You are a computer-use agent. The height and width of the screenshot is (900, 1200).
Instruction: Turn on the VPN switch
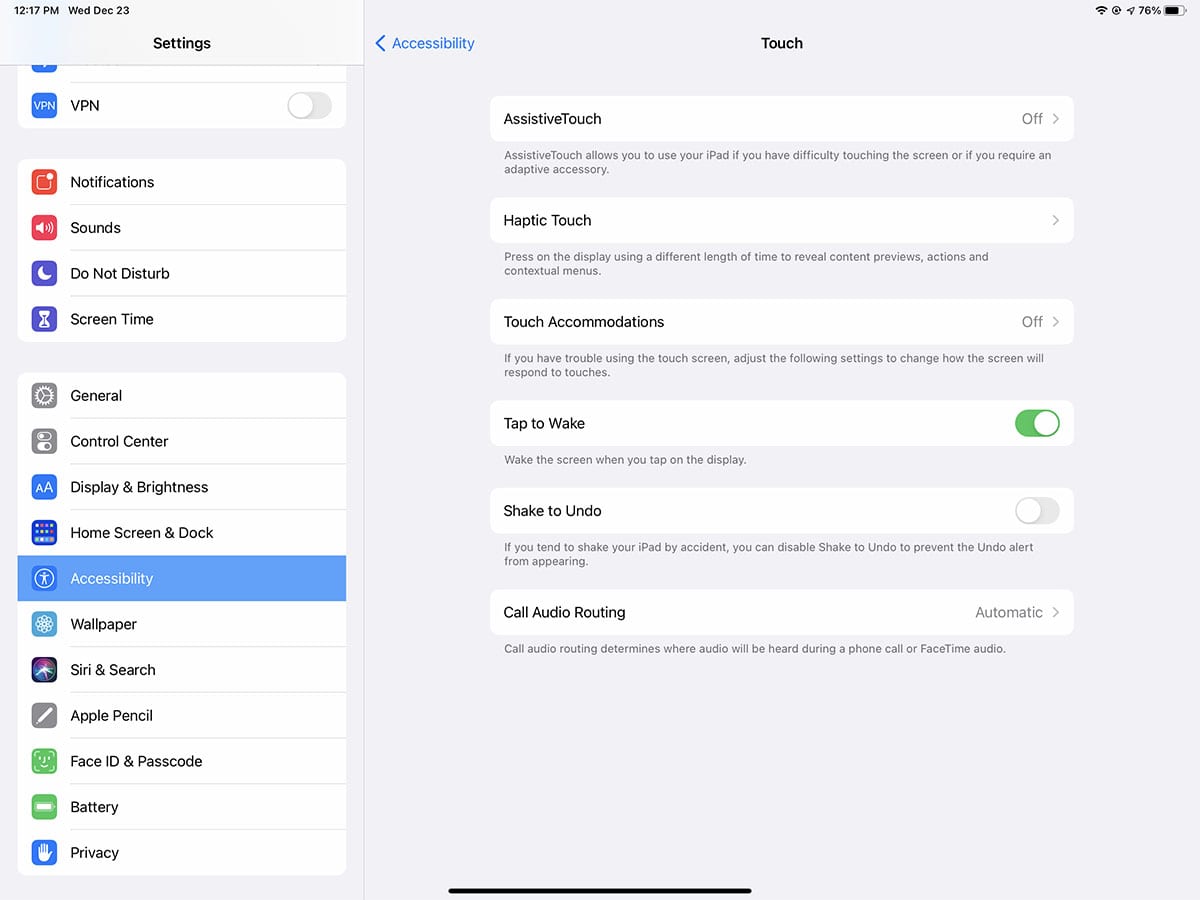(309, 105)
